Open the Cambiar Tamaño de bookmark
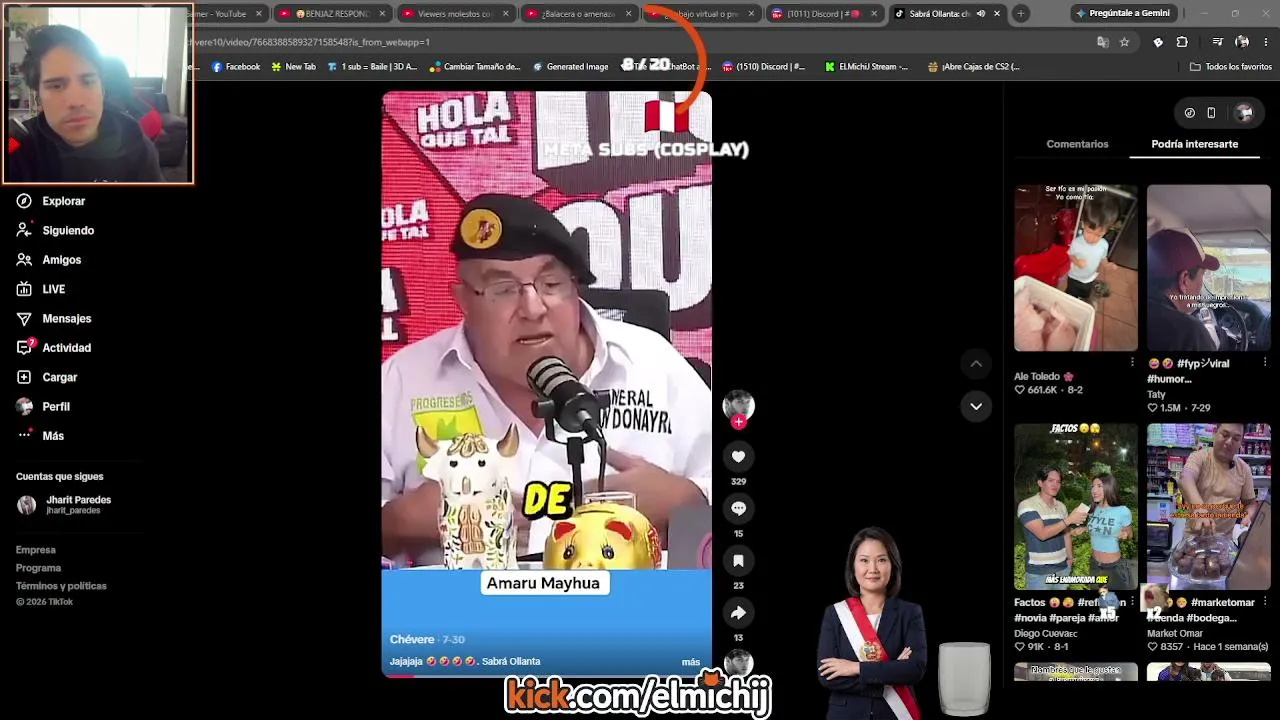The image size is (1280, 720). pyautogui.click(x=475, y=67)
